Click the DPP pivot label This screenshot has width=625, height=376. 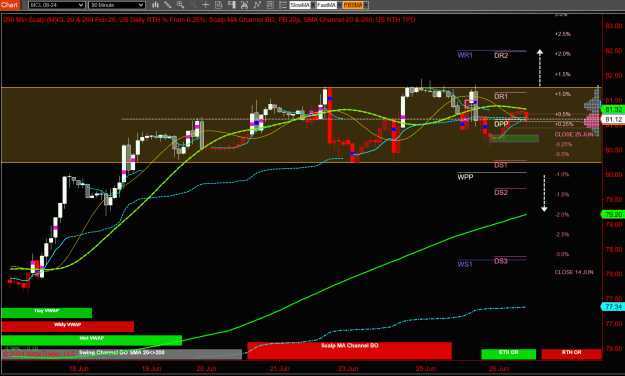501,124
